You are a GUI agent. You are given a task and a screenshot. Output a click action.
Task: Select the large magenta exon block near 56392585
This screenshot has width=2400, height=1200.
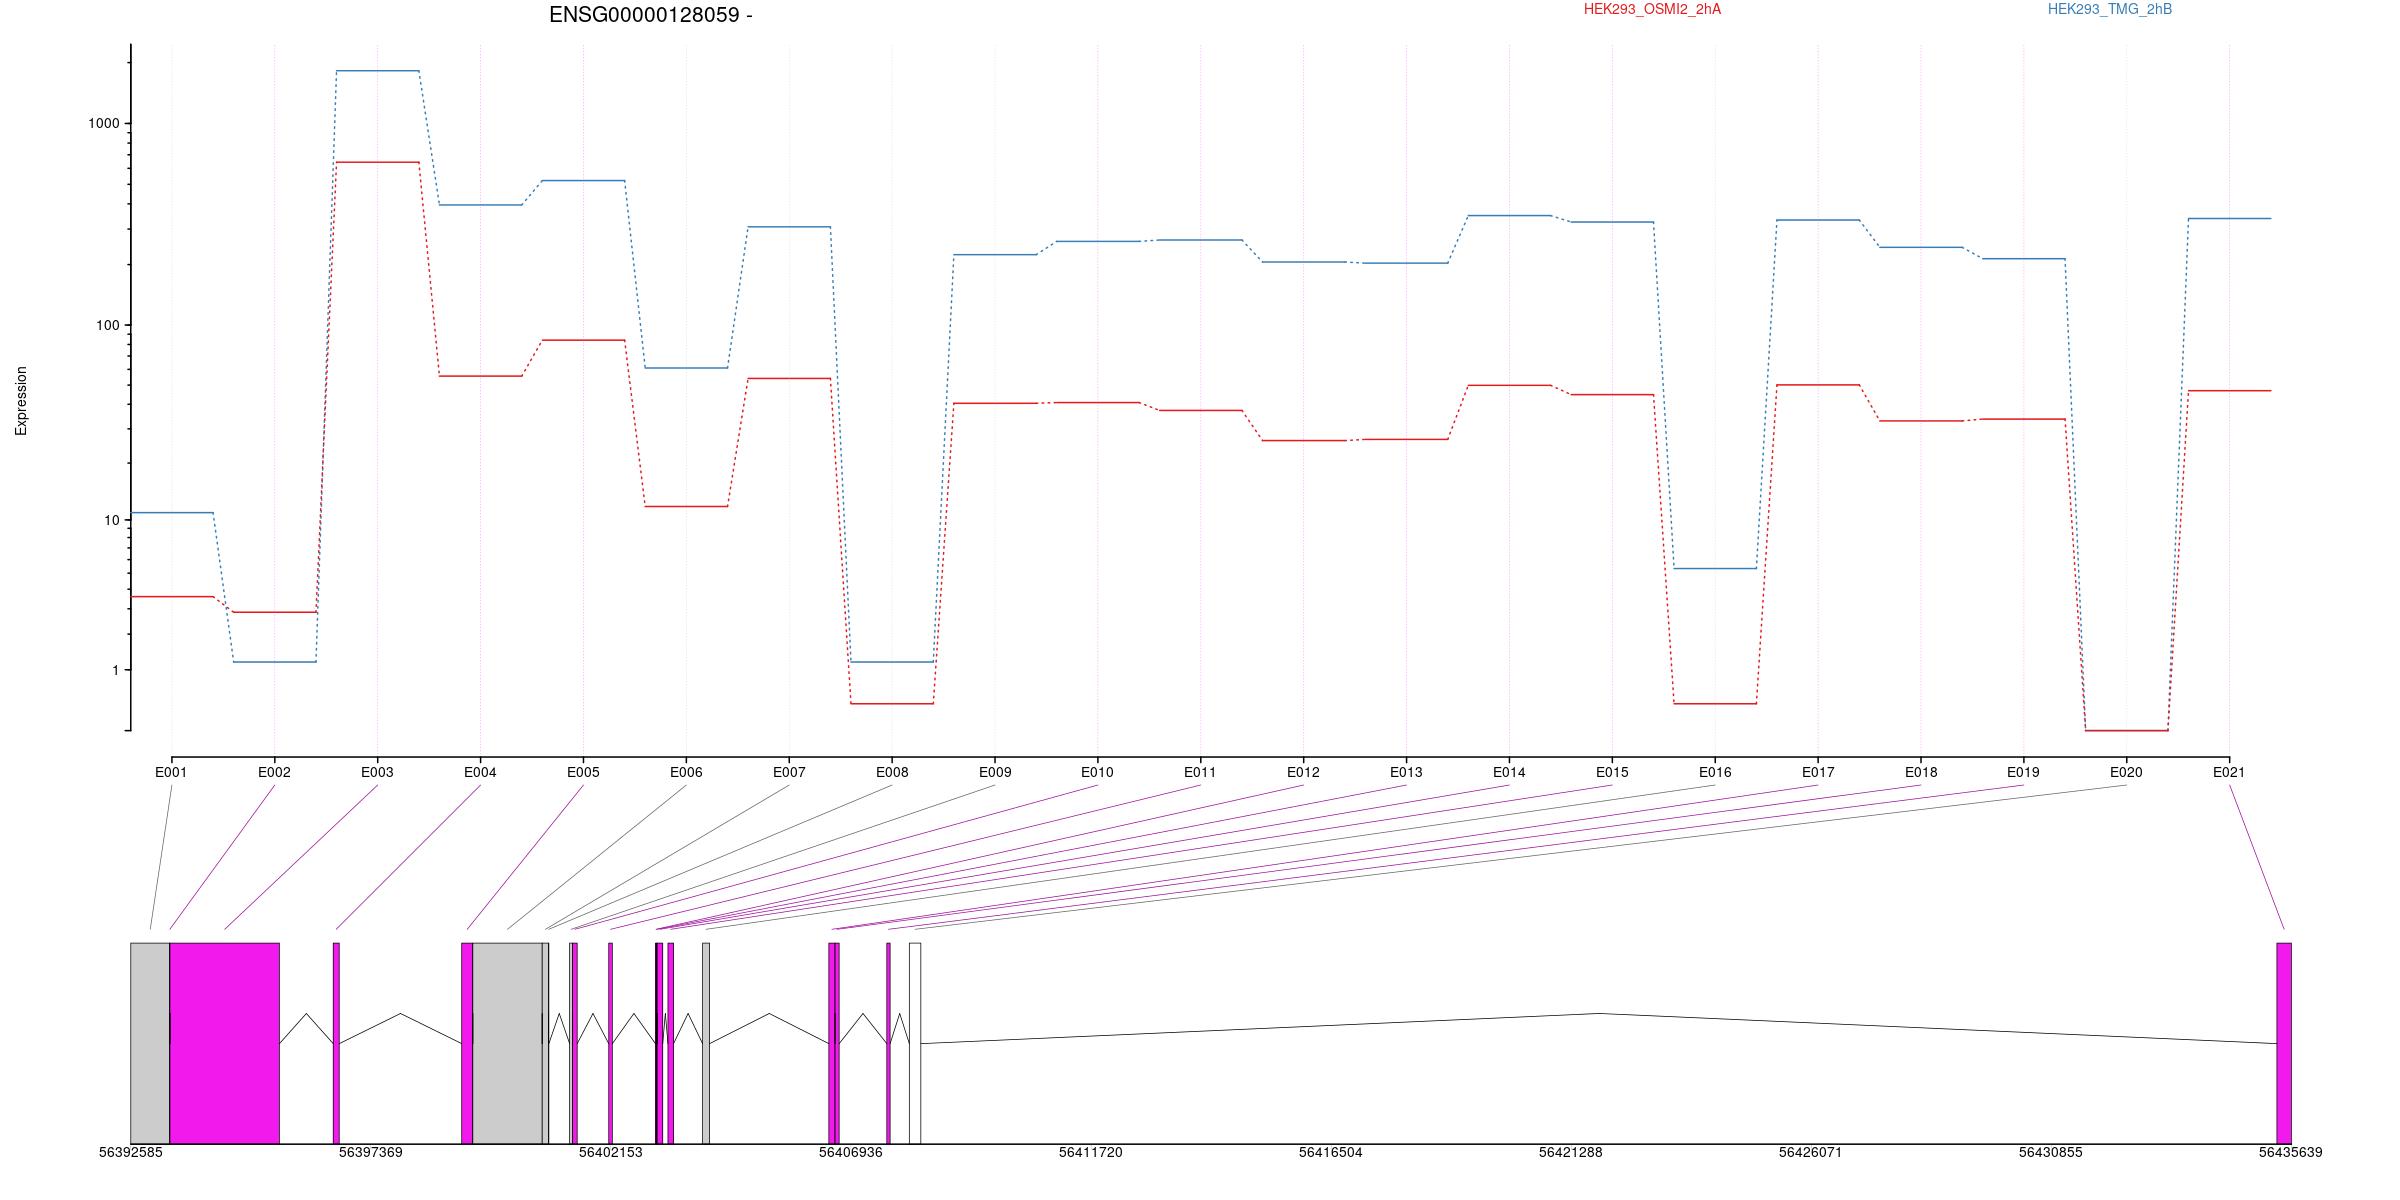pyautogui.click(x=225, y=1043)
